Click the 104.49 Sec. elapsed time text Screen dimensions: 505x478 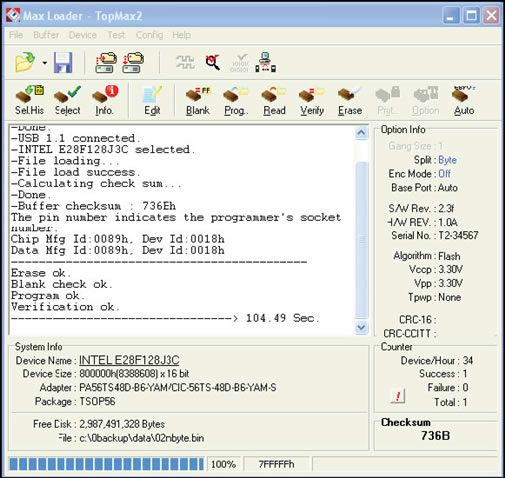pyautogui.click(x=282, y=318)
